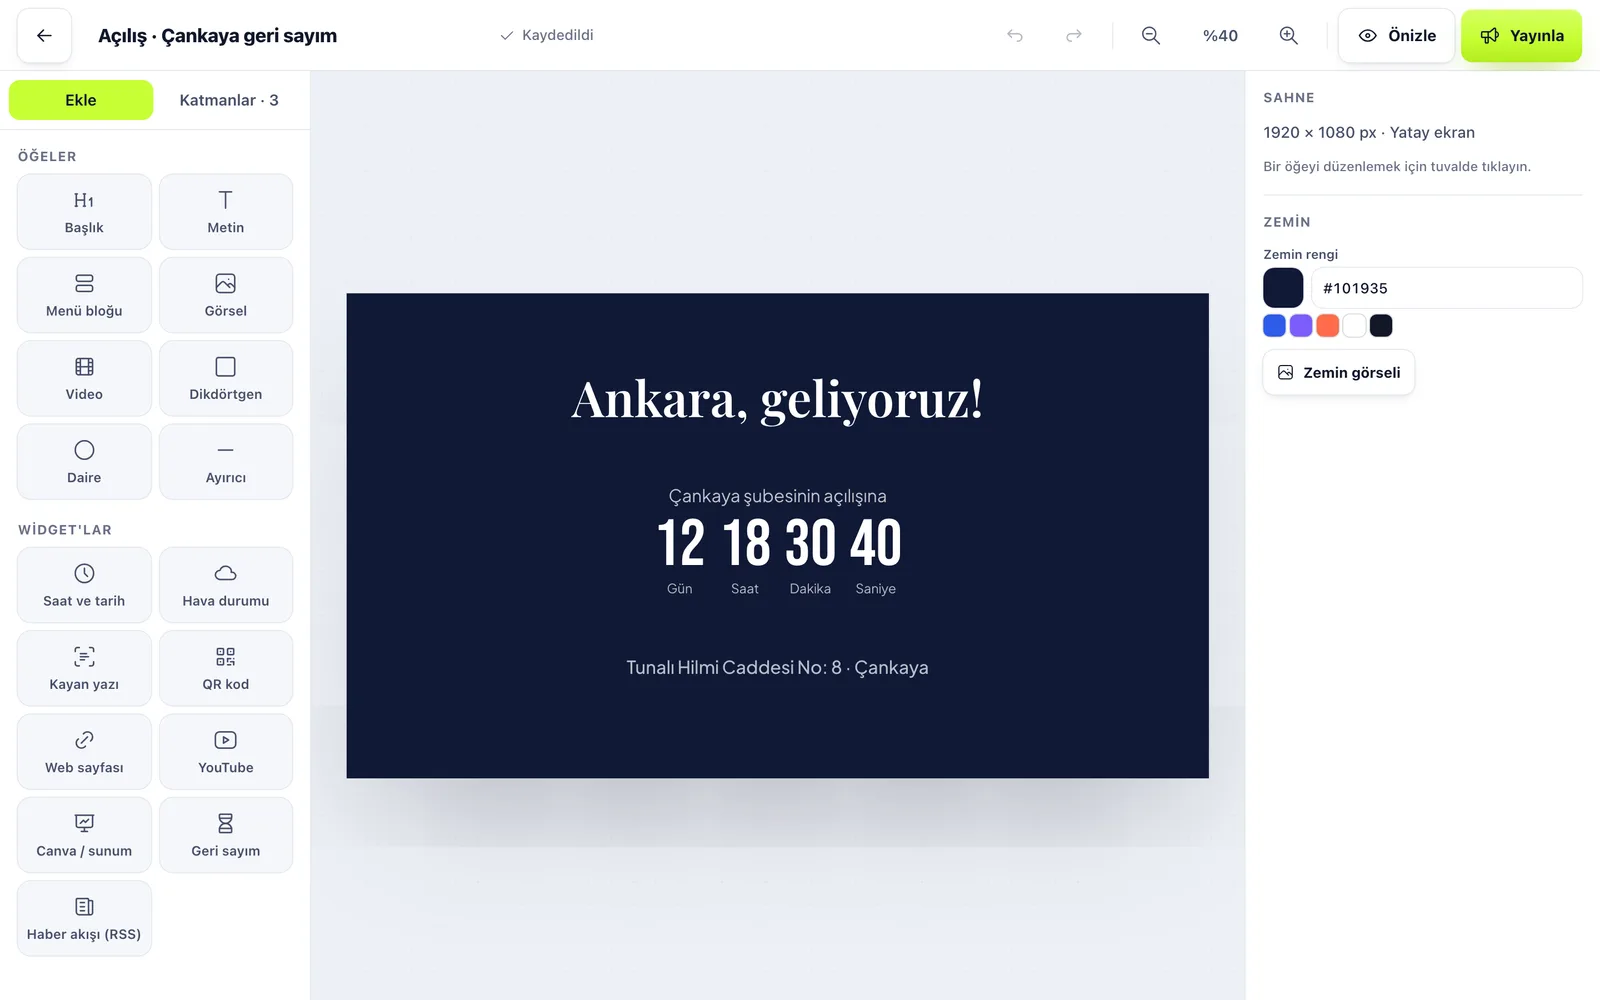This screenshot has width=1600, height=1000.
Task: Click the %40 zoom level
Action: pos(1220,36)
